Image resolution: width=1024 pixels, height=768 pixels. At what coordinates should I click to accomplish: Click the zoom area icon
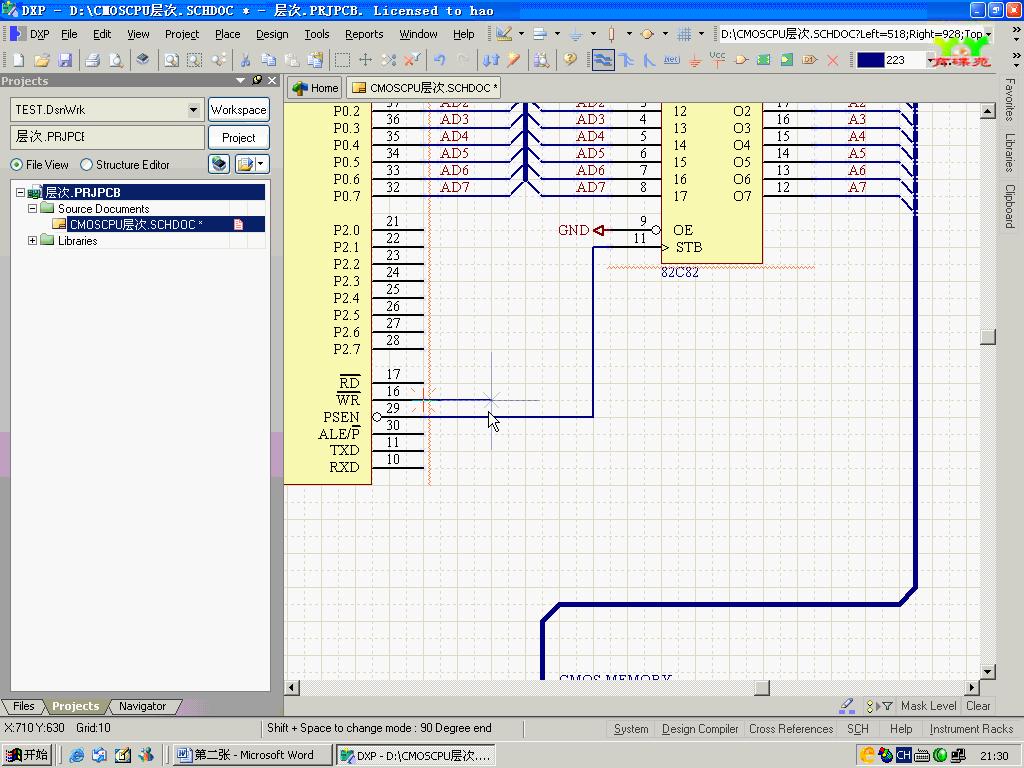195,60
